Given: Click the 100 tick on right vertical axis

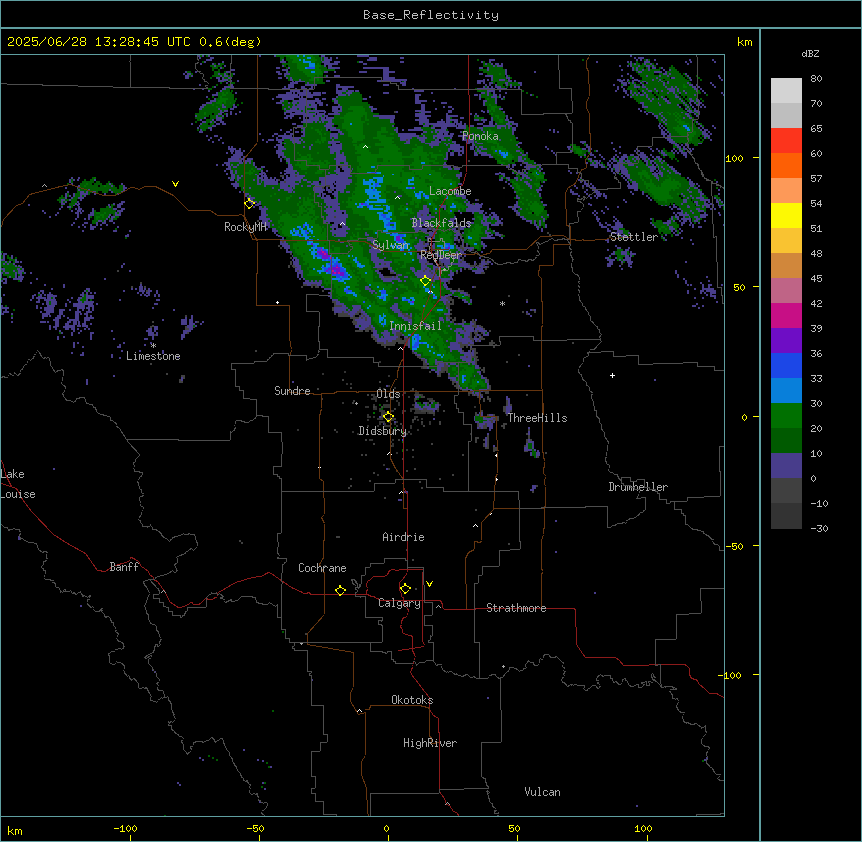Looking at the screenshot, I should coord(734,158).
